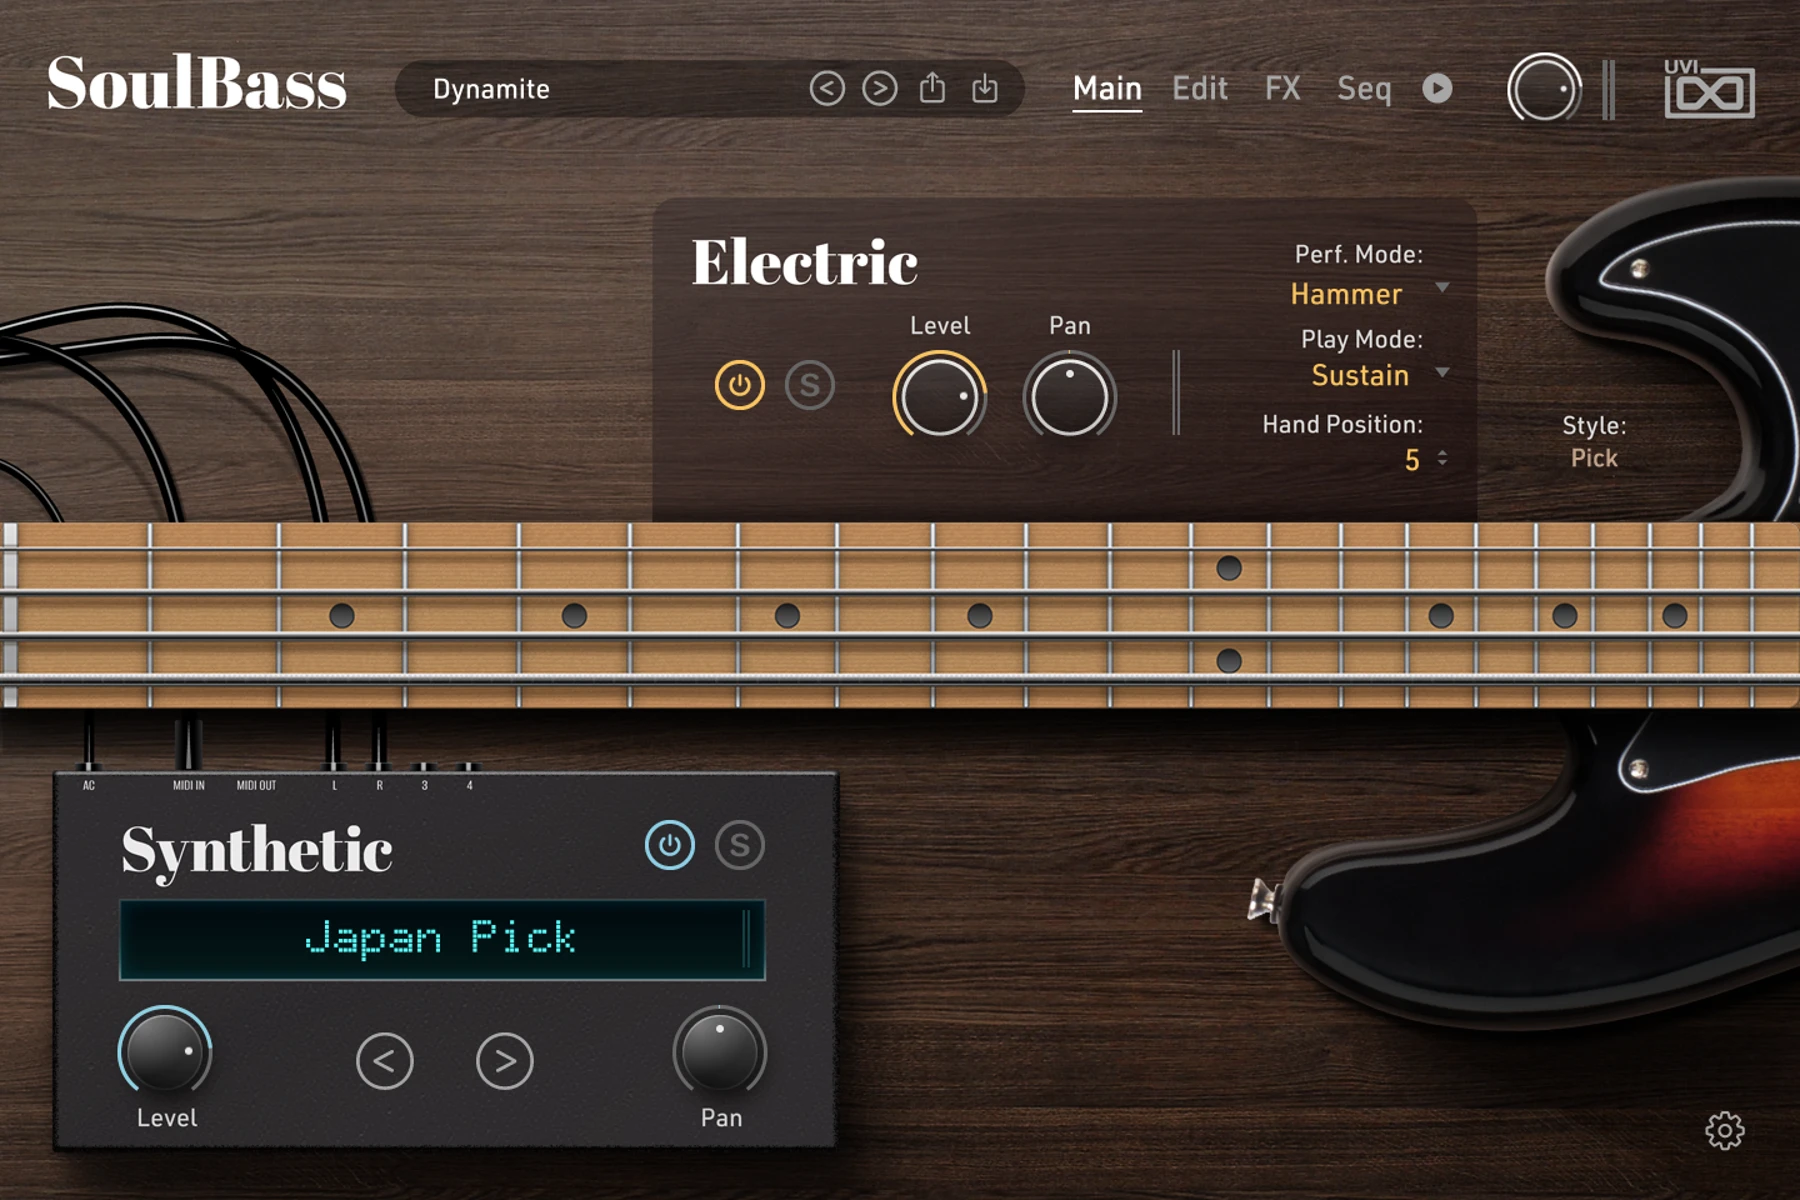Open the Perf. Mode Hammer dropdown
1800x1200 pixels.
(1368, 293)
